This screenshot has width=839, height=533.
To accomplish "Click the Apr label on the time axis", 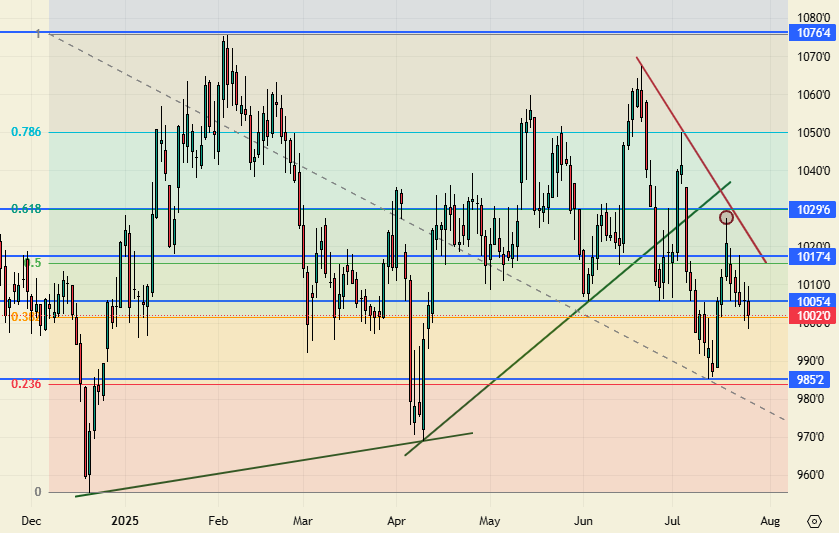I will [x=397, y=521].
